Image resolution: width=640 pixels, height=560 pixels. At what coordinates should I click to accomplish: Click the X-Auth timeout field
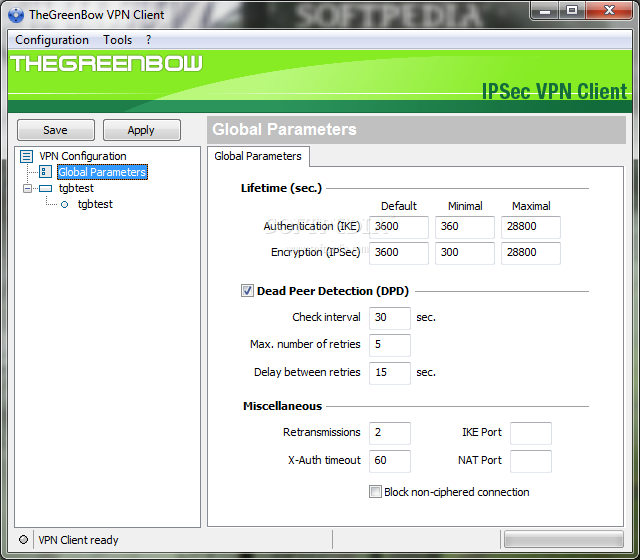pyautogui.click(x=390, y=461)
